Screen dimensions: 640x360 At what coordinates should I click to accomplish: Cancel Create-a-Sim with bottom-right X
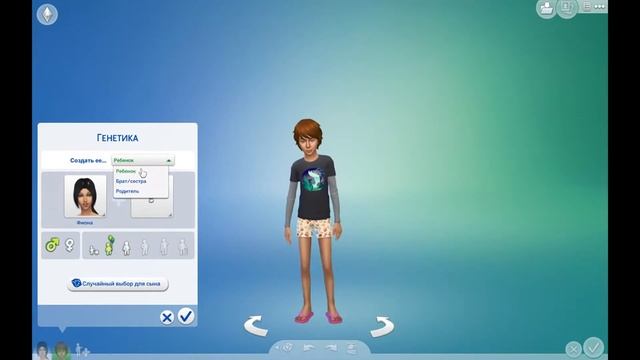[573, 349]
